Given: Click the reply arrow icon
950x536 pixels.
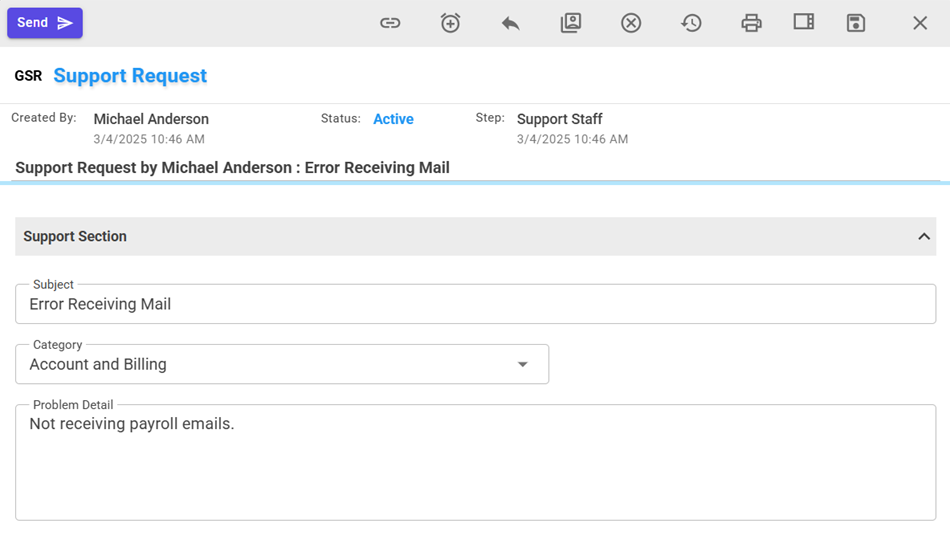Looking at the screenshot, I should (x=510, y=23).
